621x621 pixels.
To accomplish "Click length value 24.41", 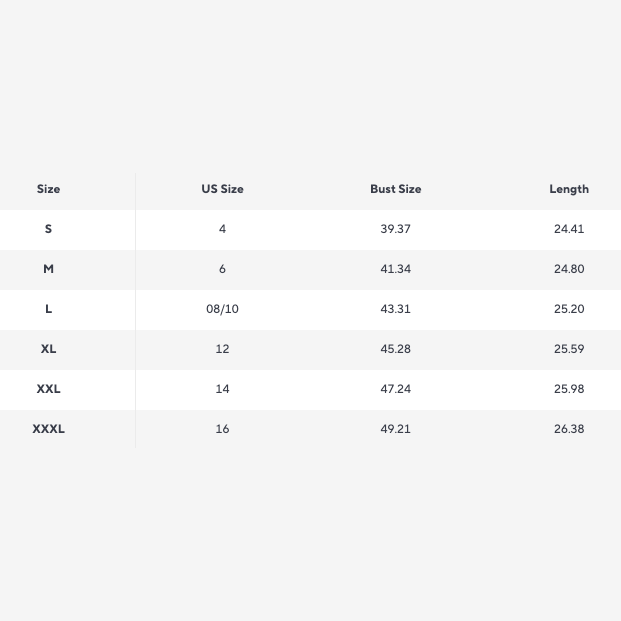I will (x=568, y=229).
